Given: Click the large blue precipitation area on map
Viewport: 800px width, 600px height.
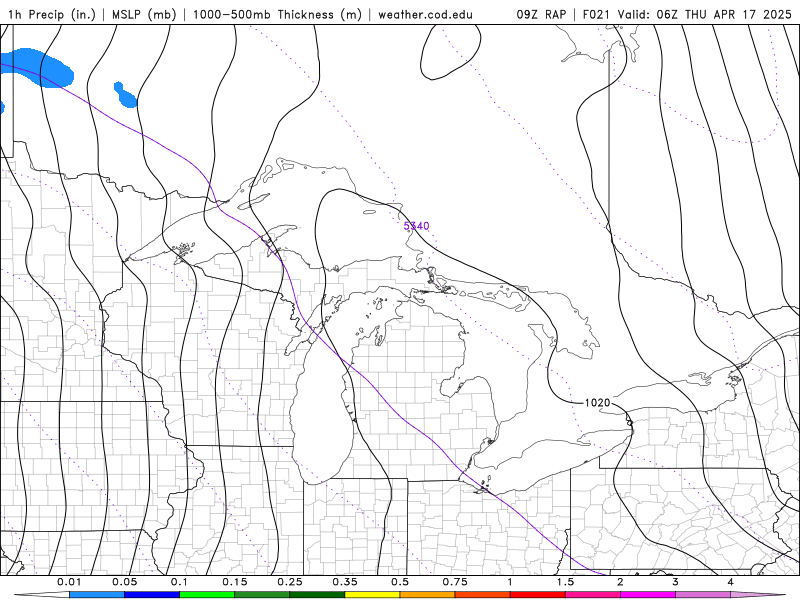Looking at the screenshot, I should 38,67.
